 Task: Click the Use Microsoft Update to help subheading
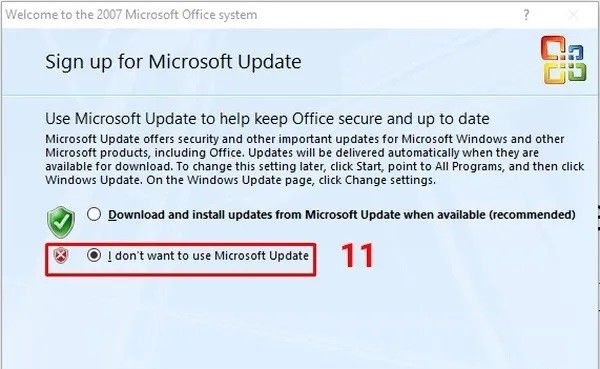coord(267,119)
